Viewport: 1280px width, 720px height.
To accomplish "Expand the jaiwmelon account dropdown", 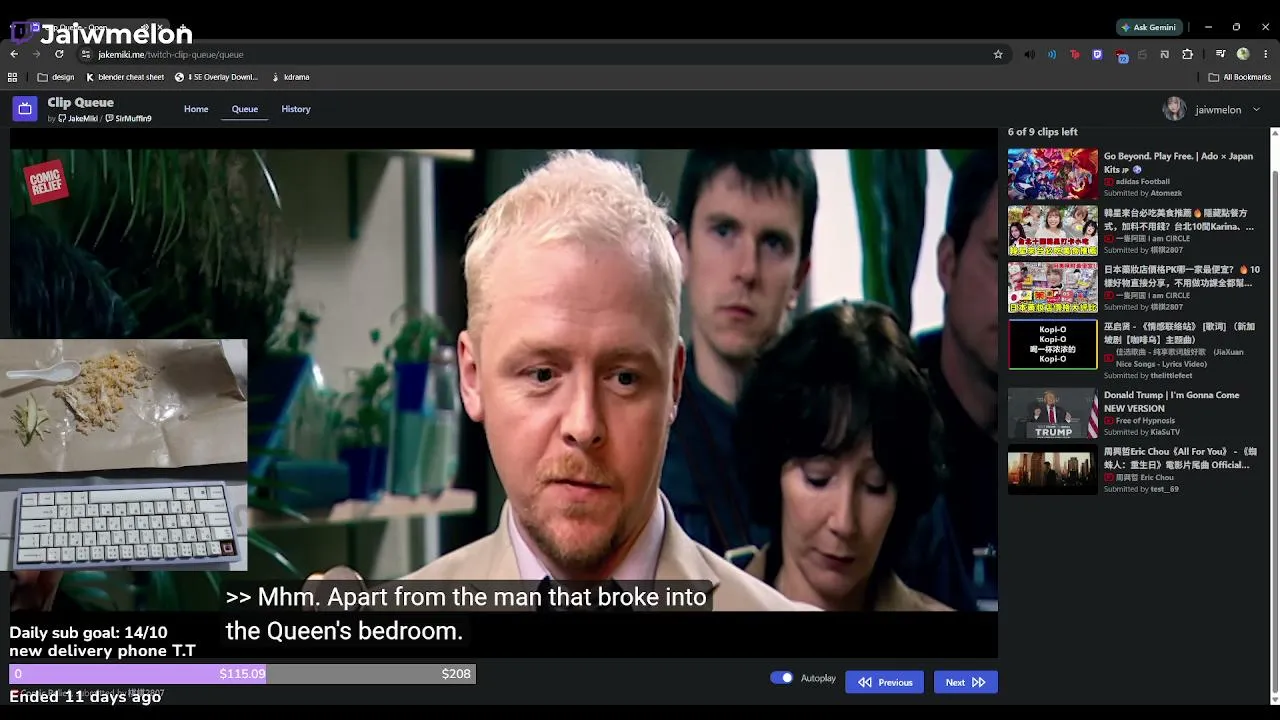I will [1257, 110].
